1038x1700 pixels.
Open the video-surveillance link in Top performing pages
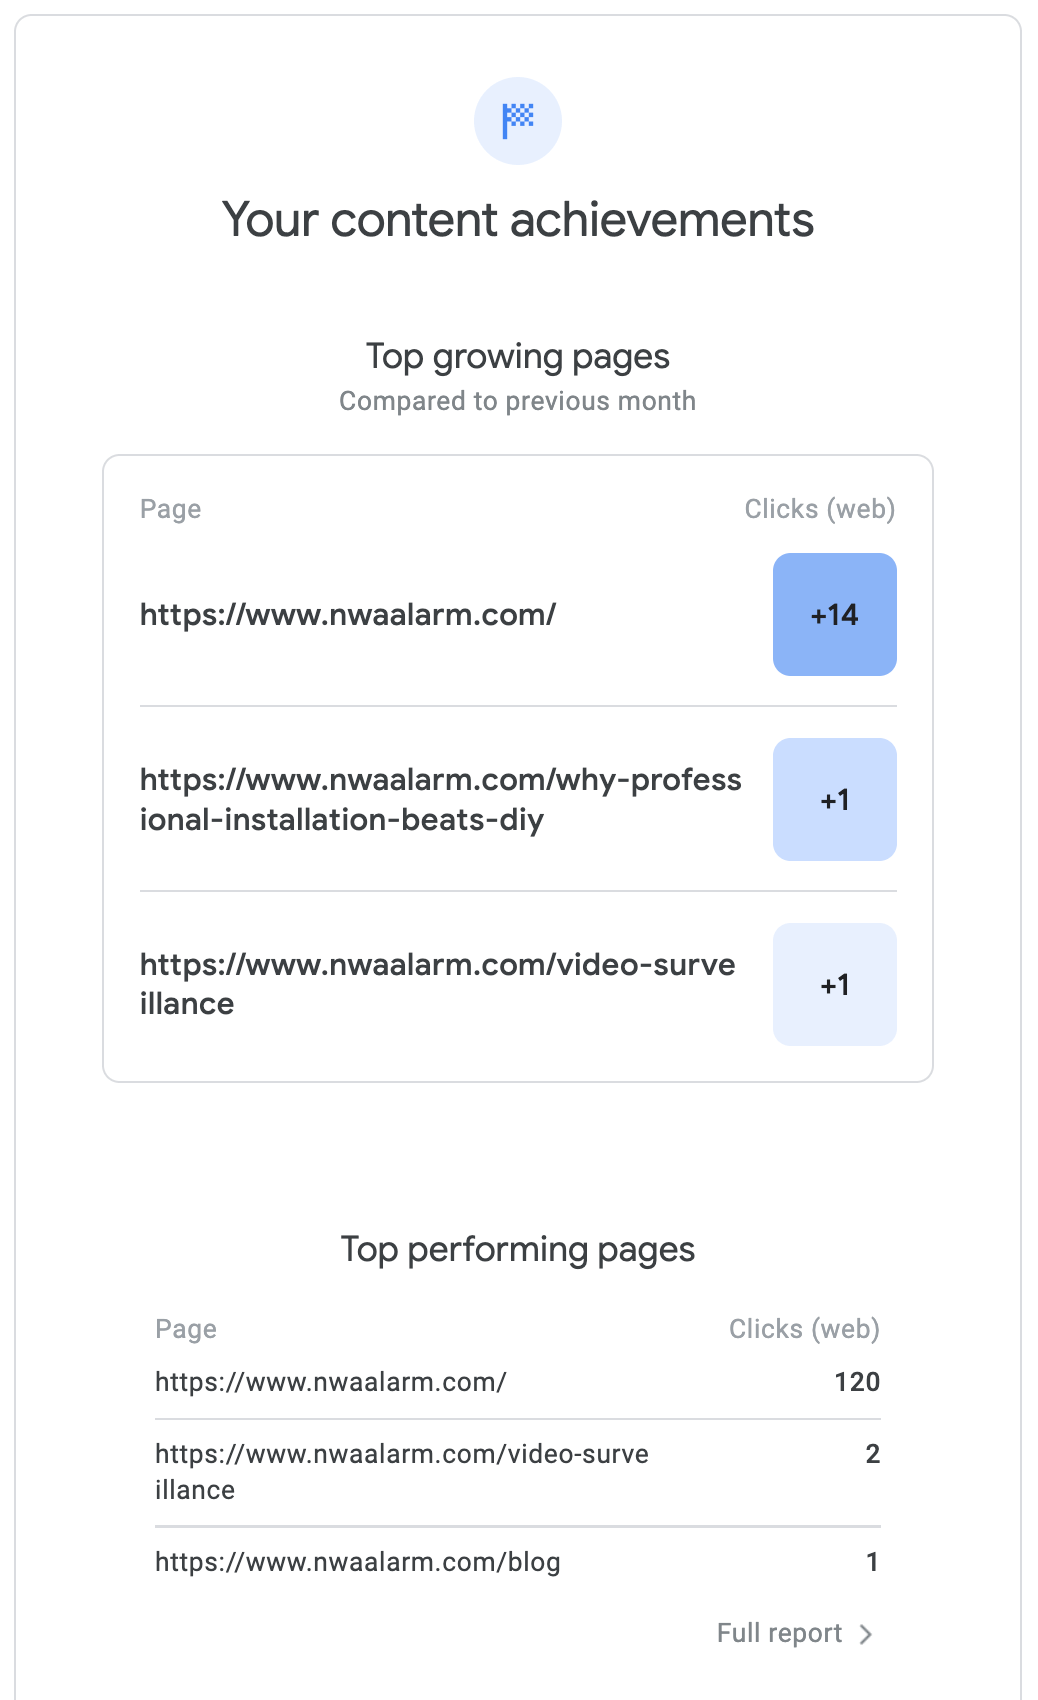pos(402,1471)
